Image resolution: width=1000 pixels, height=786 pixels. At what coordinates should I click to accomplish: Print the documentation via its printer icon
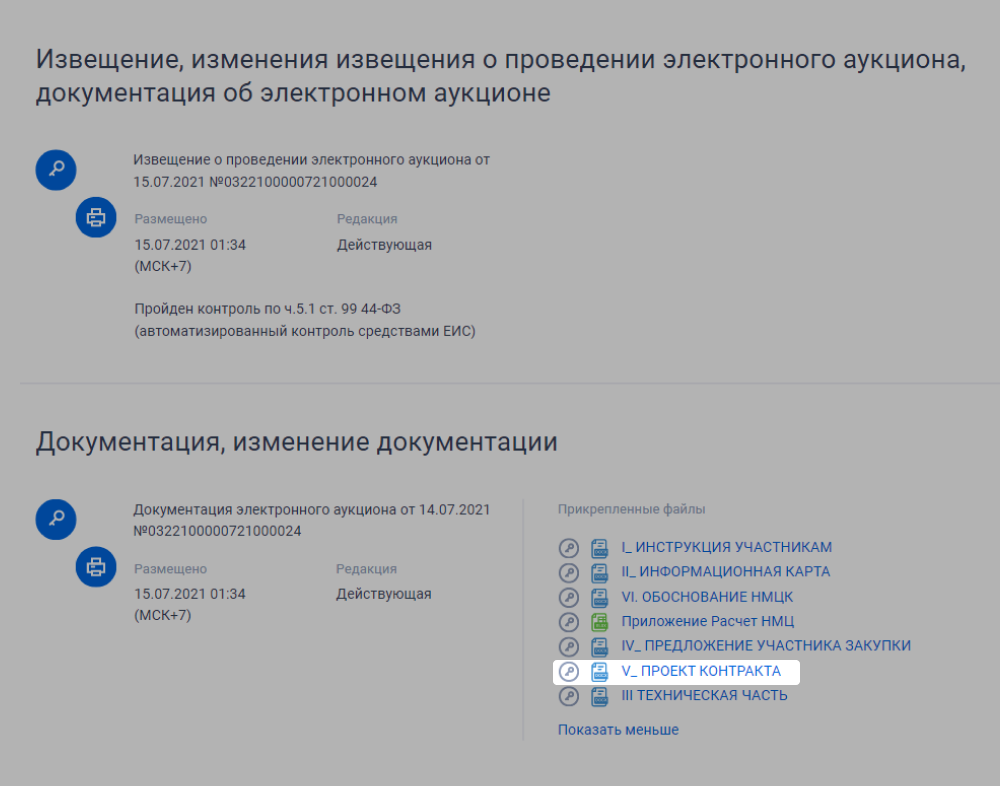tap(96, 567)
